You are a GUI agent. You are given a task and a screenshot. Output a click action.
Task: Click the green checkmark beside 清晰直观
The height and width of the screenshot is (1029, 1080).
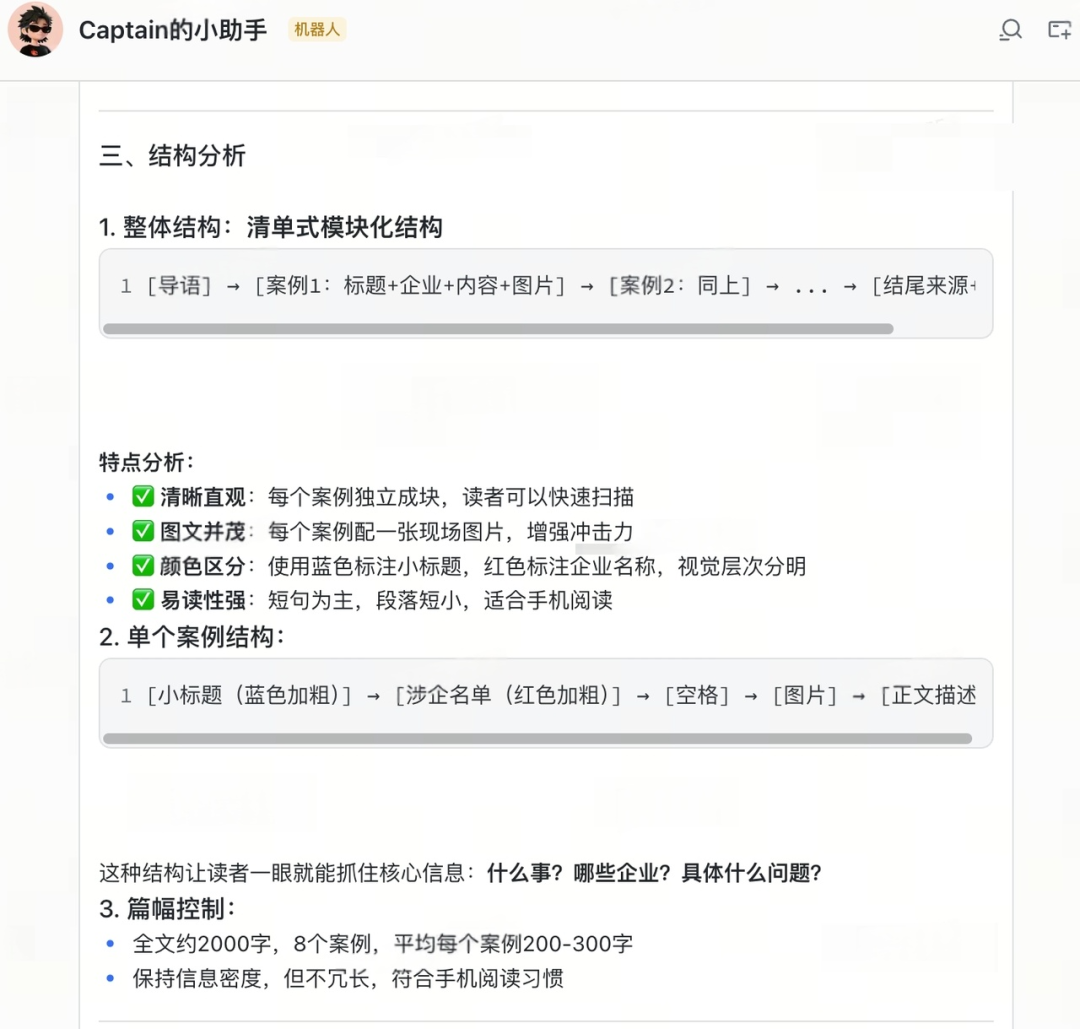pyautogui.click(x=143, y=497)
